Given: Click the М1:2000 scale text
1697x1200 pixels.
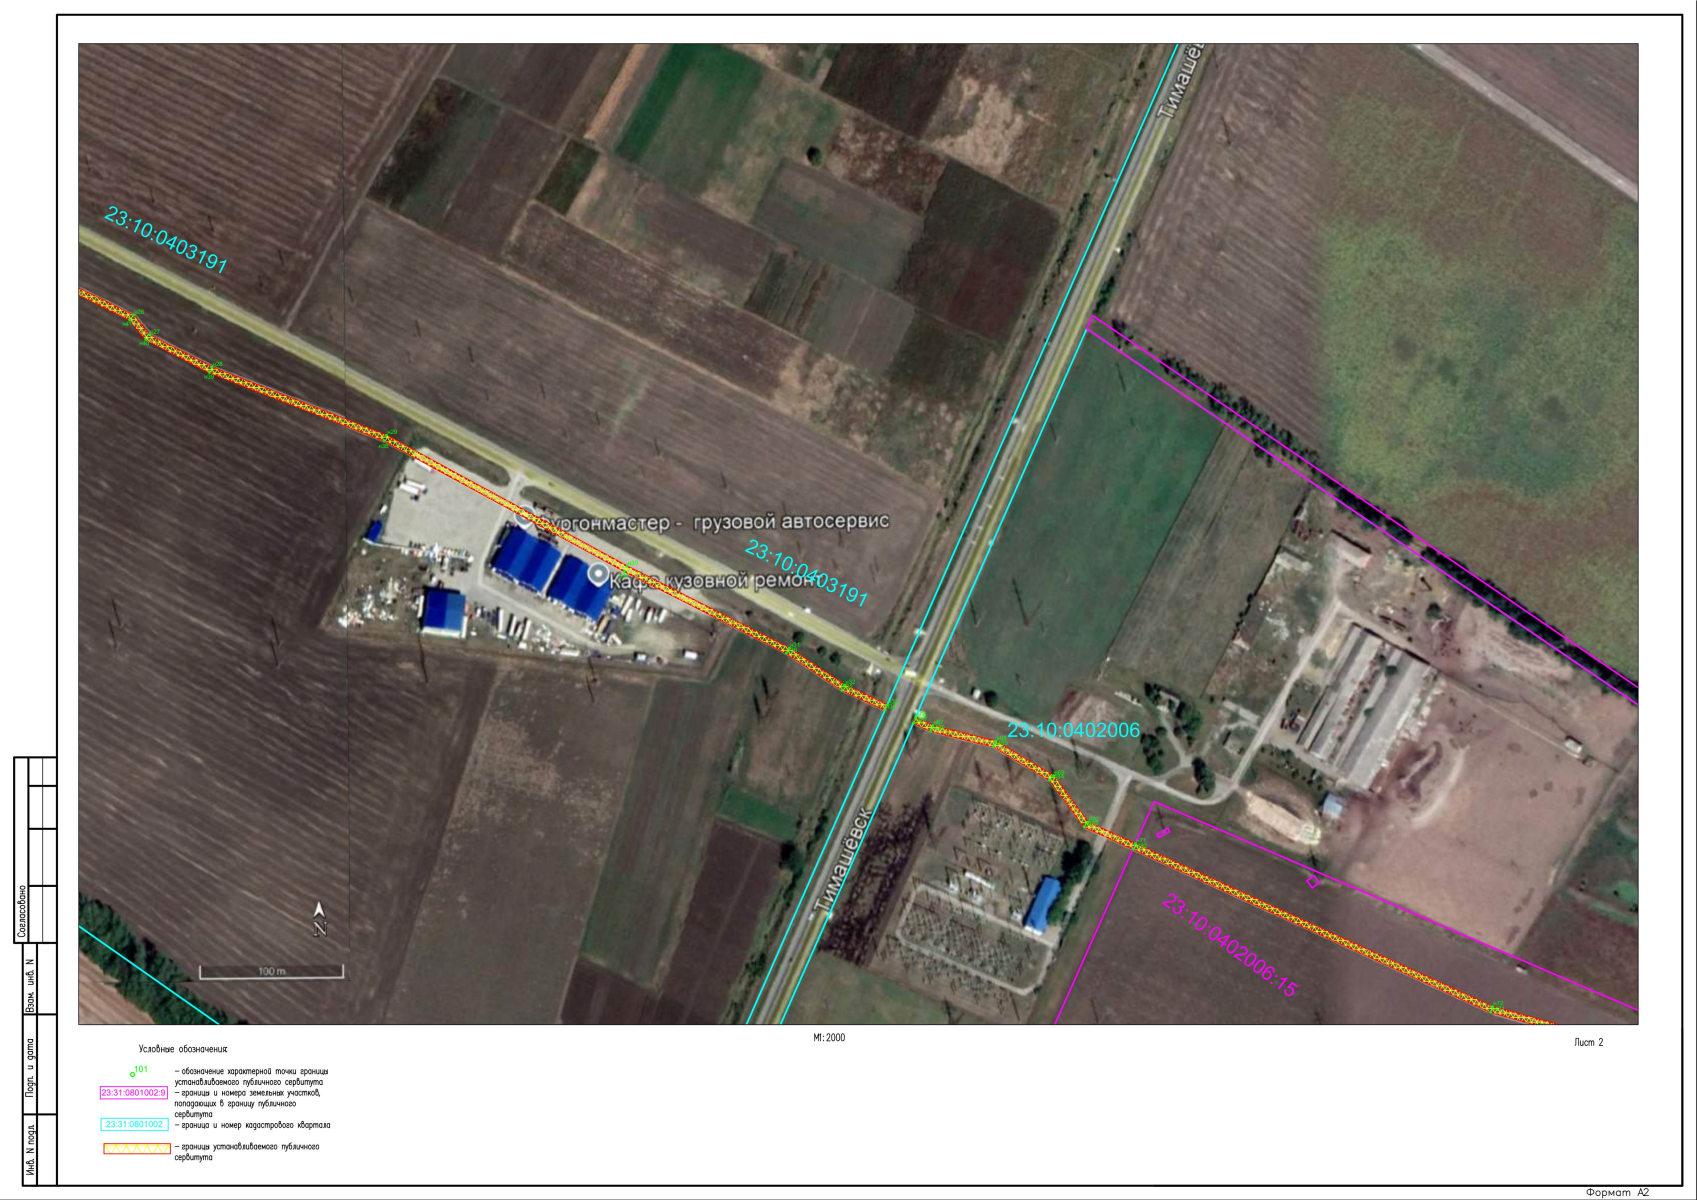Looking at the screenshot, I should point(828,1038).
